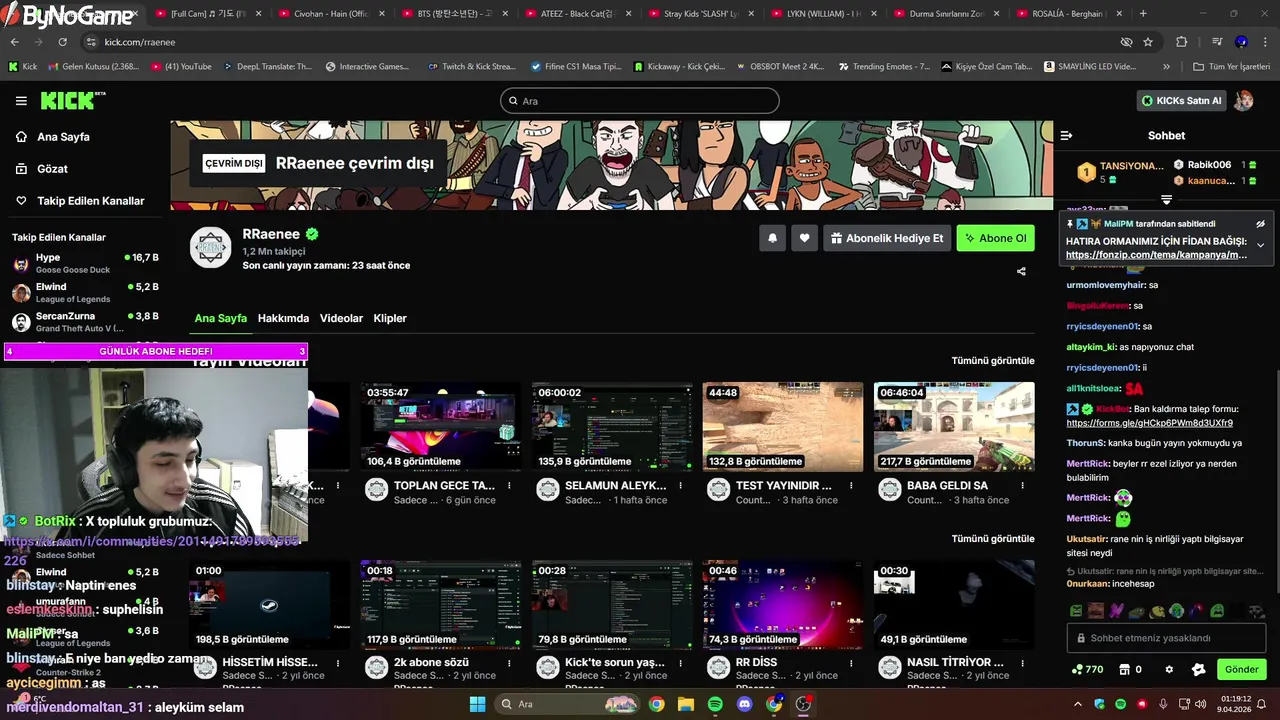Click the notification bell next to RRaenee

[x=772, y=238]
